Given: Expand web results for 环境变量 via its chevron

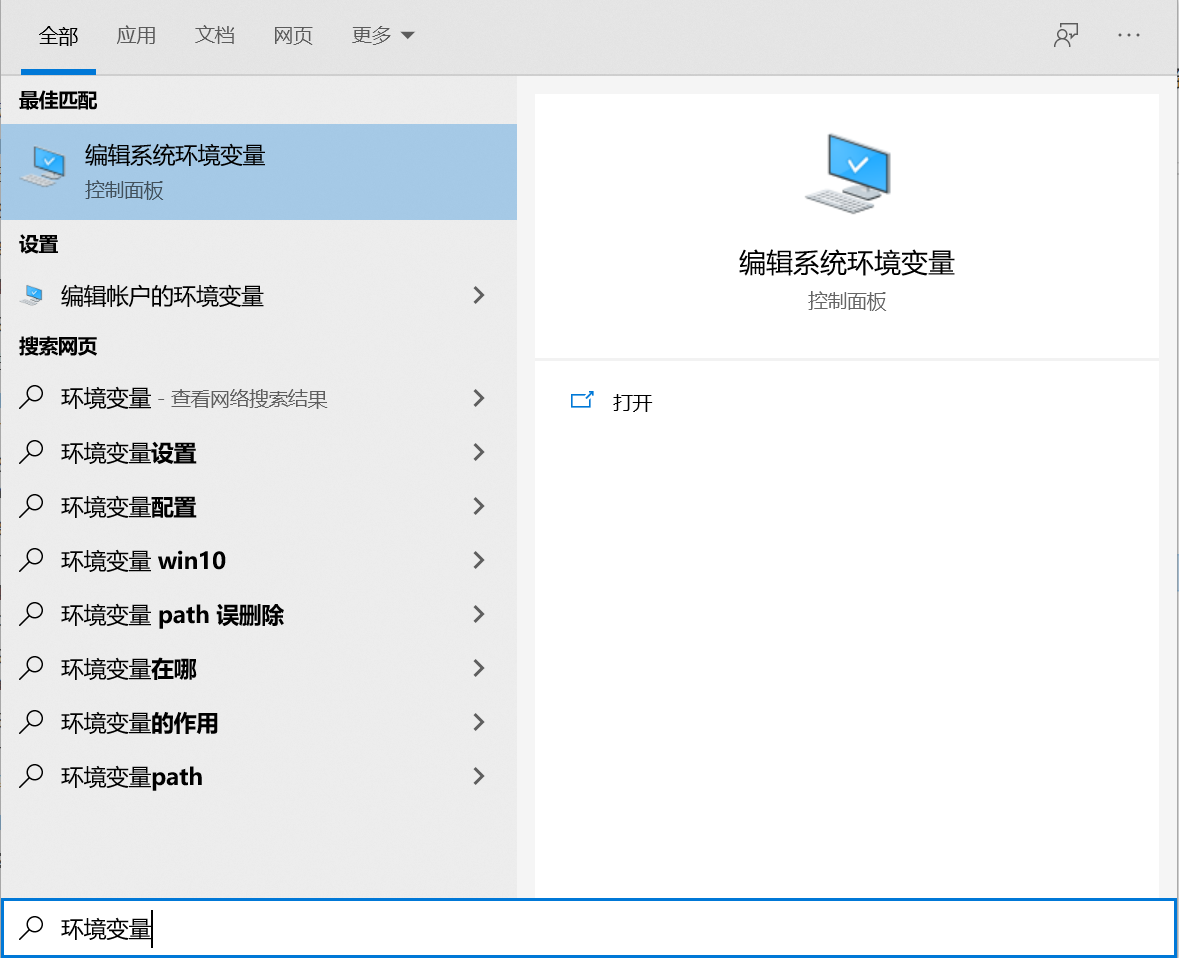Looking at the screenshot, I should pyautogui.click(x=479, y=398).
